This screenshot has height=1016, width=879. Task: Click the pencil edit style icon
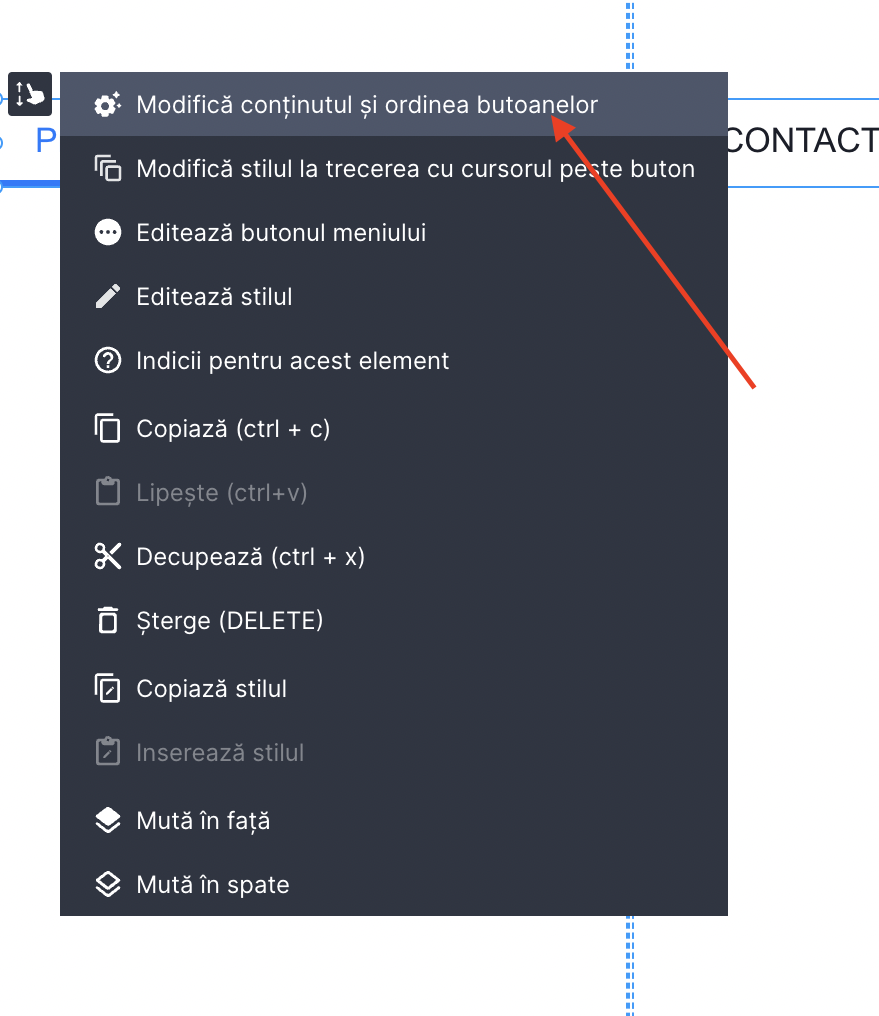[107, 297]
